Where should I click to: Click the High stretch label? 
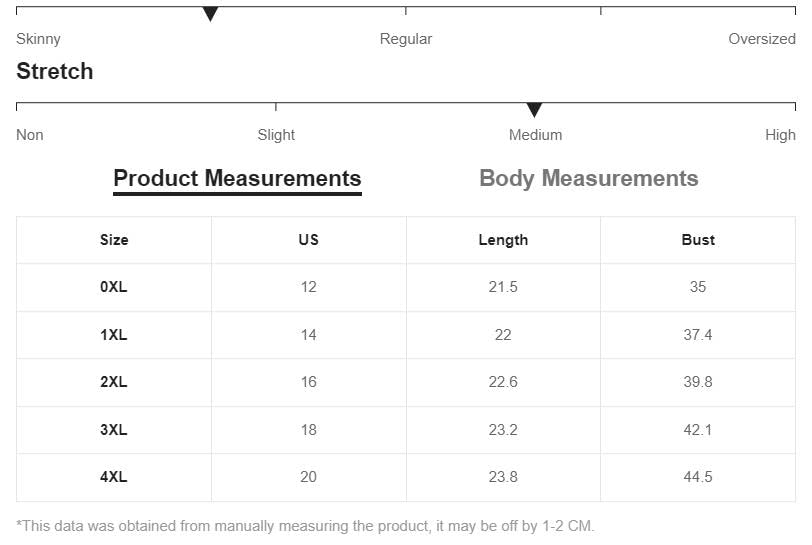pos(780,135)
